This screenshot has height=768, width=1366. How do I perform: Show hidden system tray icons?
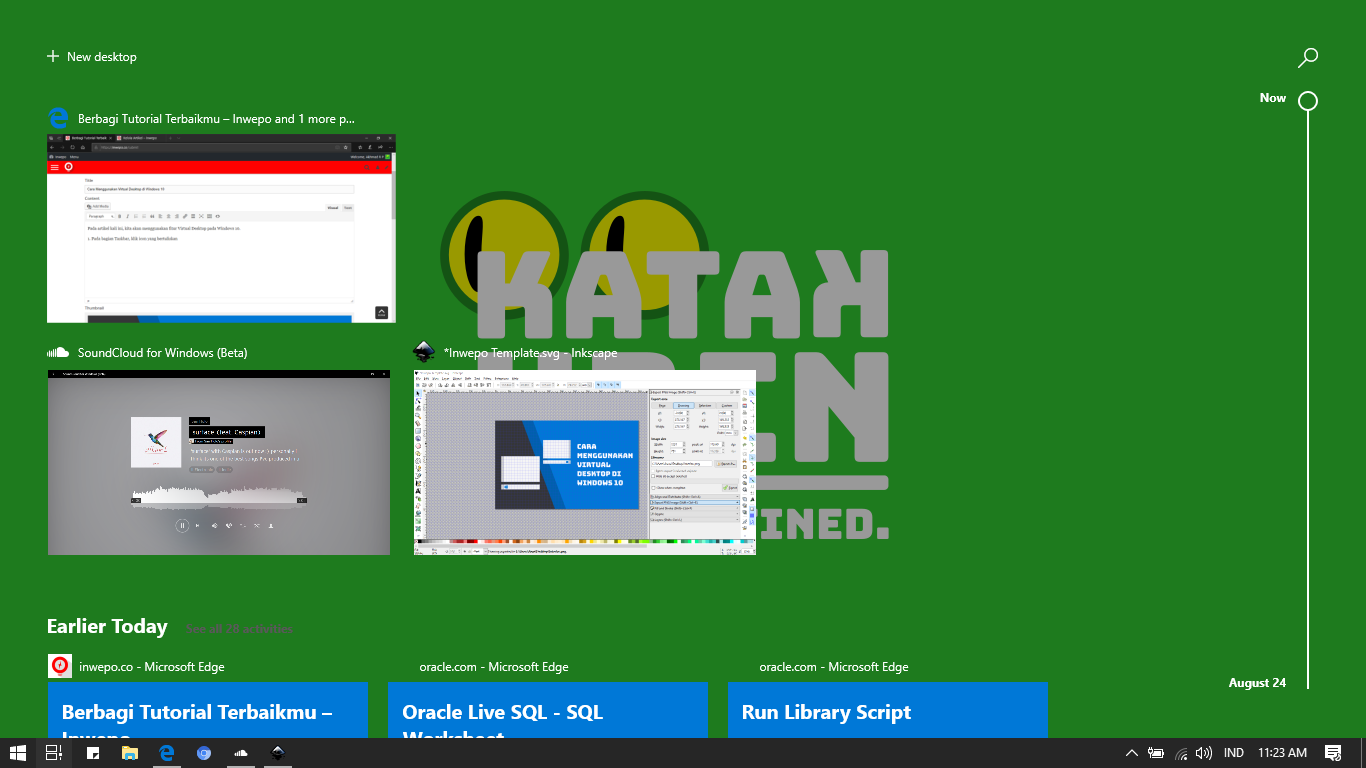[x=1132, y=753]
